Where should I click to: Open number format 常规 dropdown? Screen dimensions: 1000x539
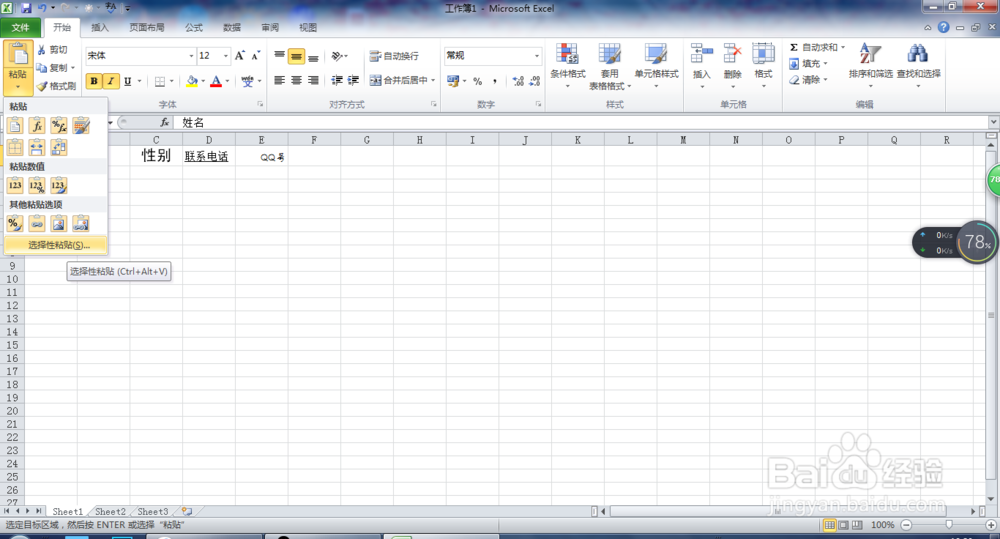[x=536, y=55]
